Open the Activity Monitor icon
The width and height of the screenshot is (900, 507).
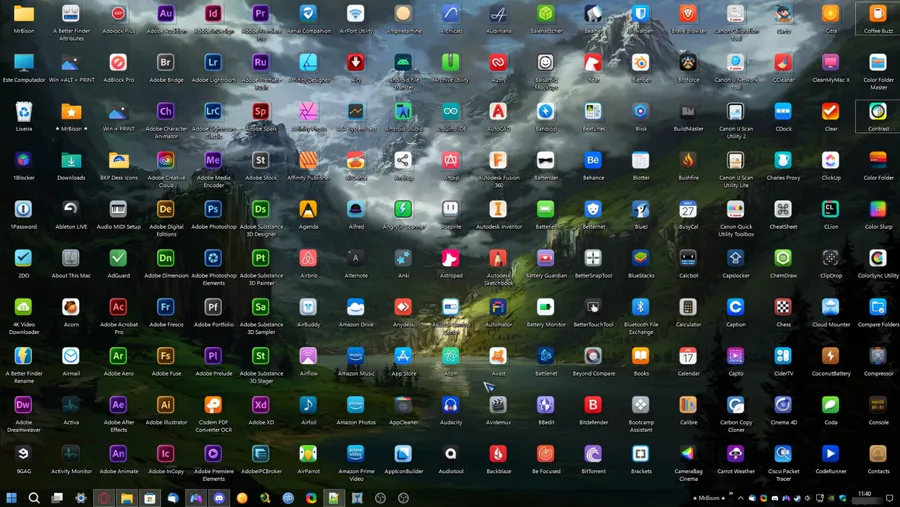click(x=71, y=454)
